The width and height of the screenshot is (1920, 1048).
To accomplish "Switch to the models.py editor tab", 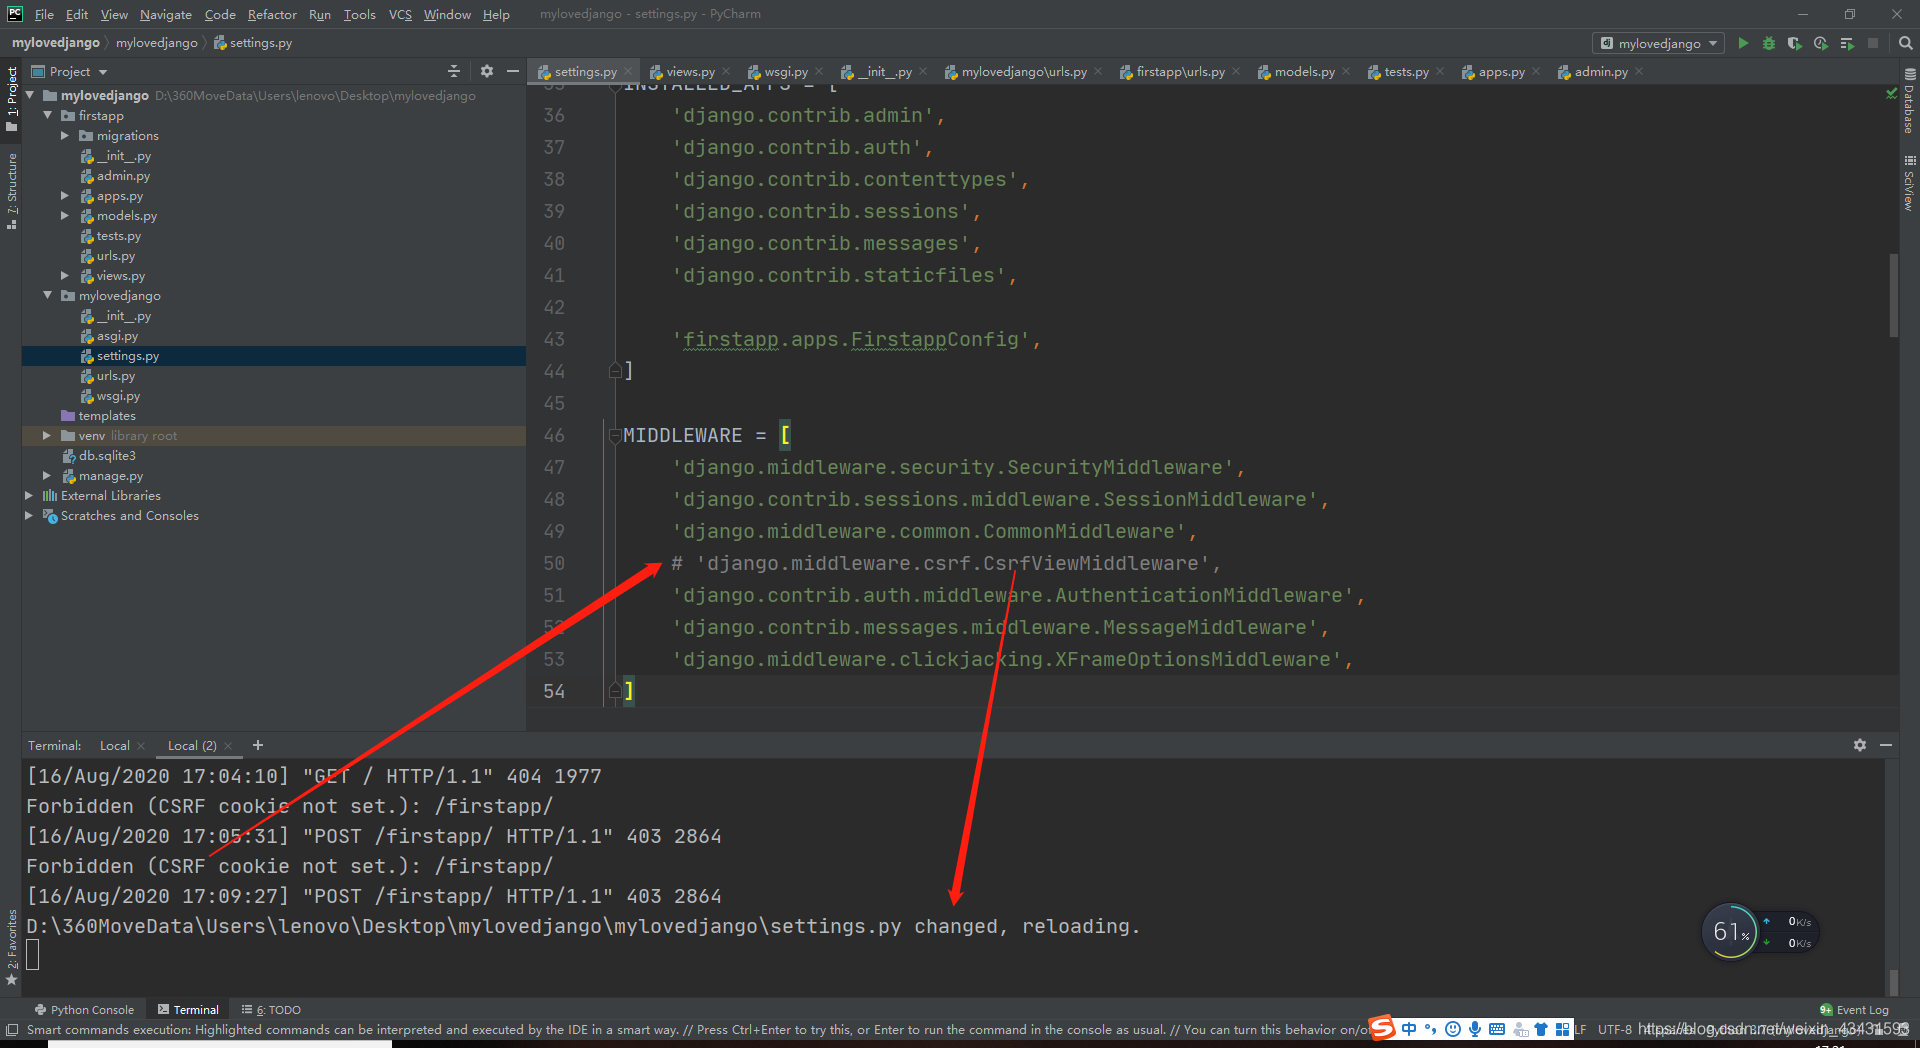I will 1304,72.
